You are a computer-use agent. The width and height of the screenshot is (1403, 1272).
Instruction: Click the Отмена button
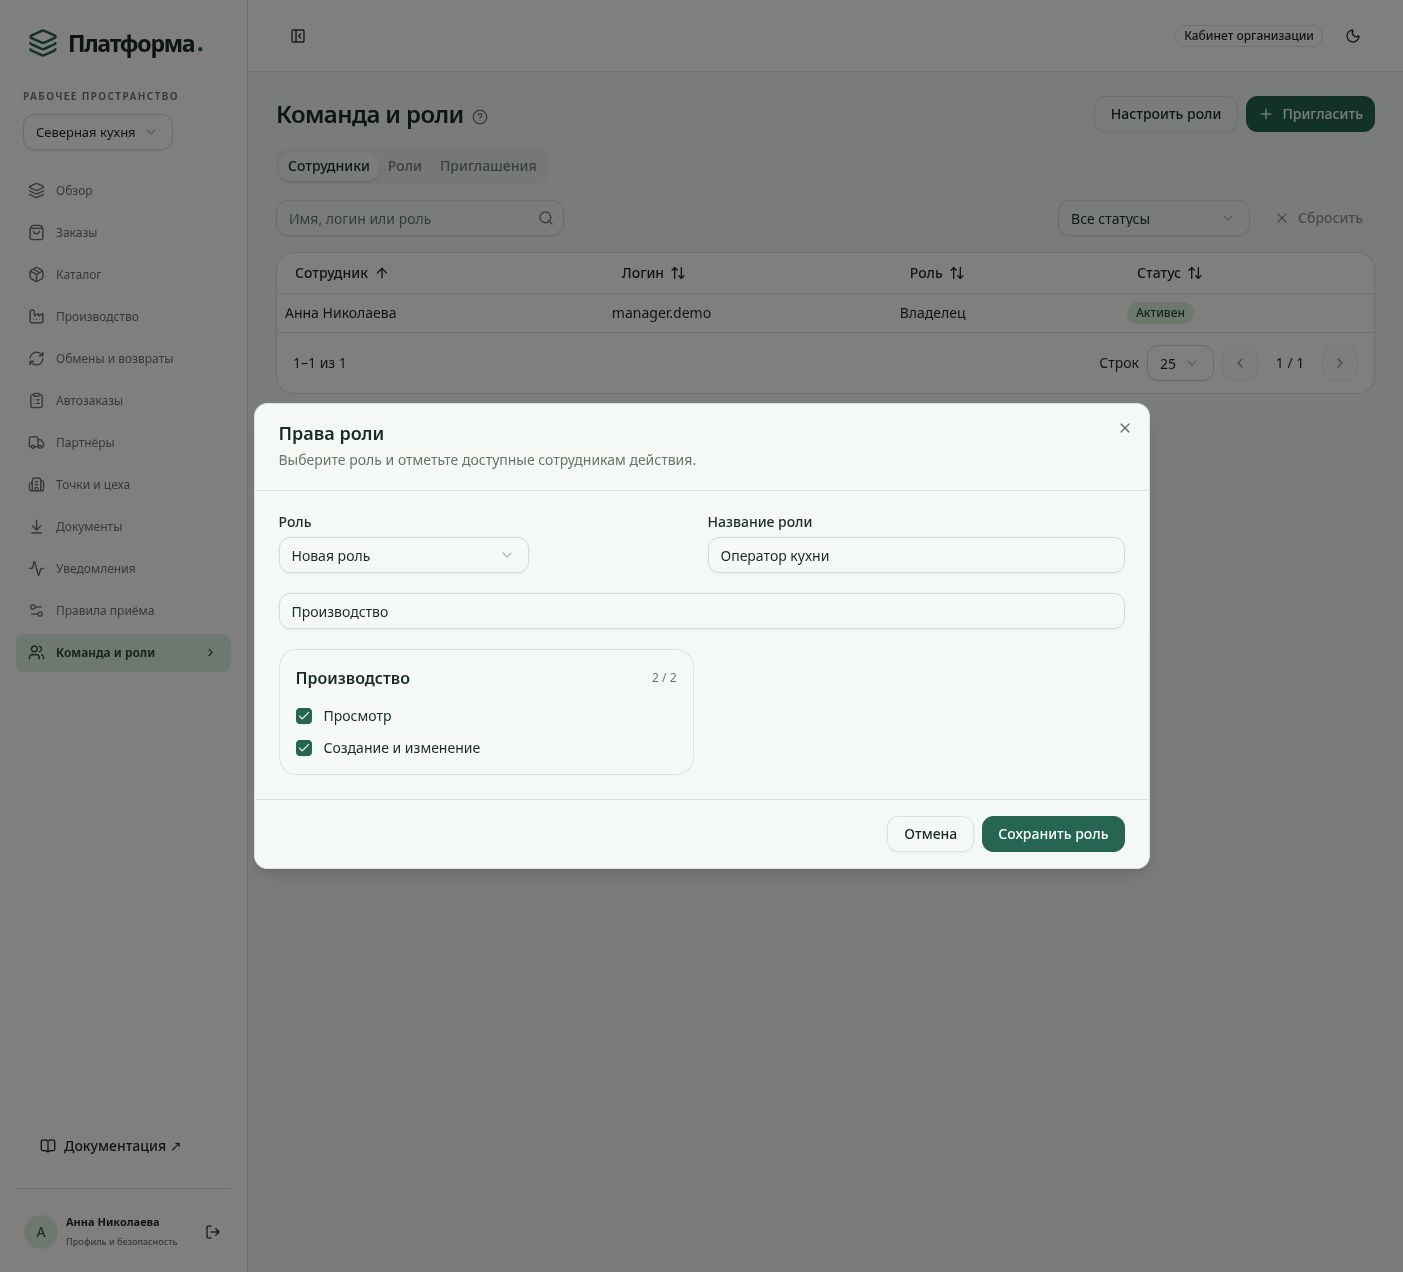pyautogui.click(x=930, y=834)
